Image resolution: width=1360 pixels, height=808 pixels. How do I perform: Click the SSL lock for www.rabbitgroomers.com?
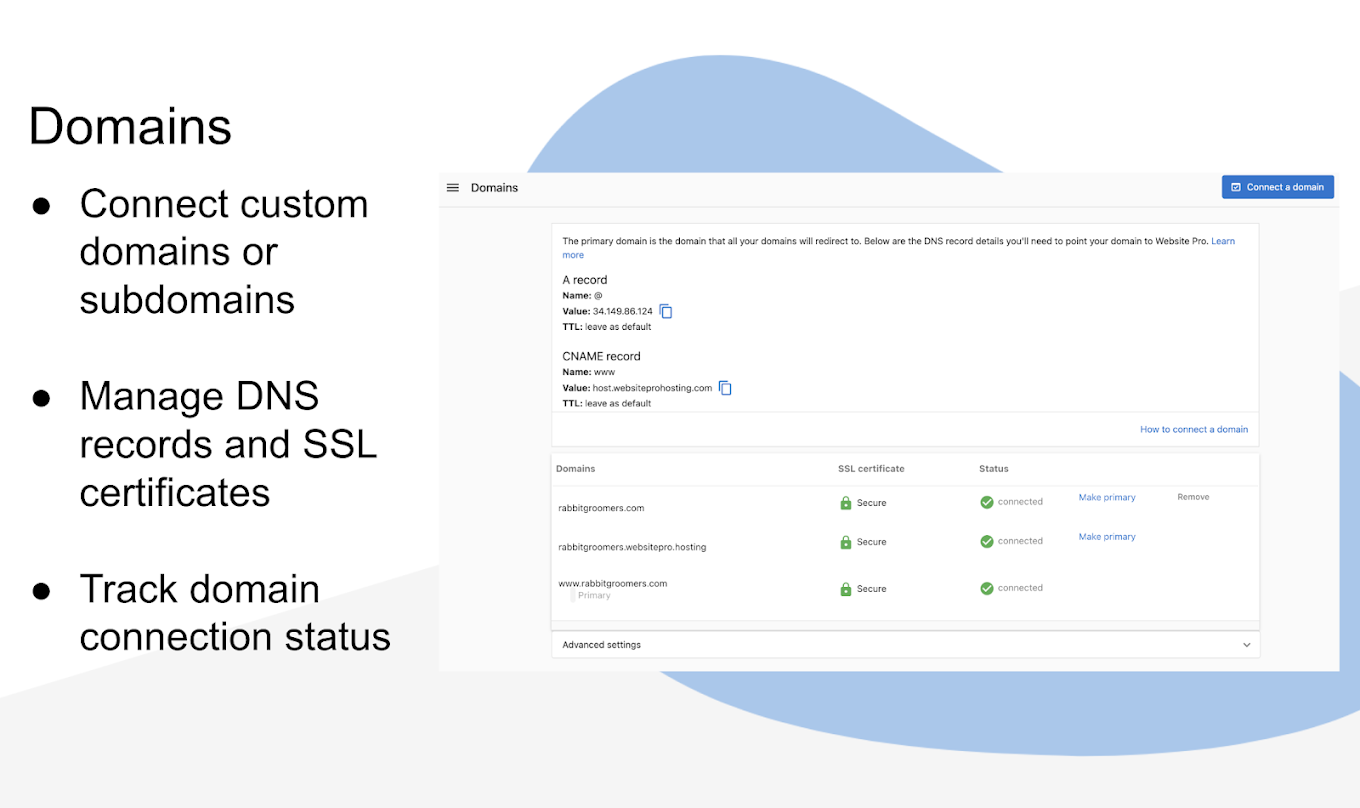pyautogui.click(x=845, y=588)
